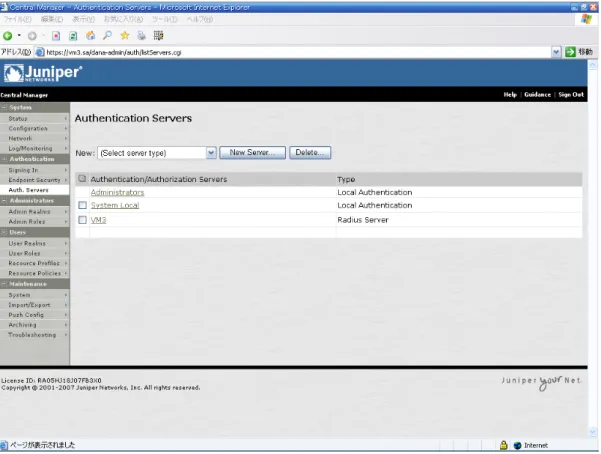Collapse the Authentication sidebar section
The width and height of the screenshot is (601, 454).
[4, 159]
